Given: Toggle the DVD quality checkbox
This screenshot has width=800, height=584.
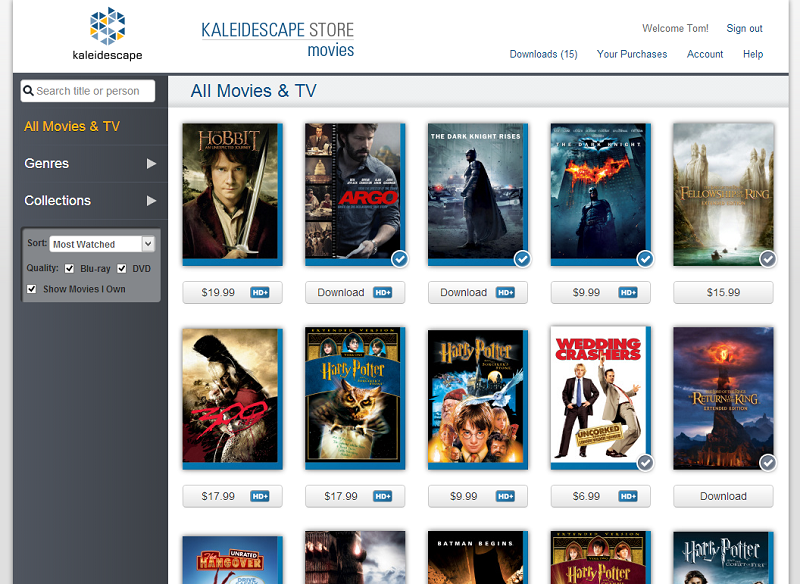Looking at the screenshot, I should [x=122, y=269].
